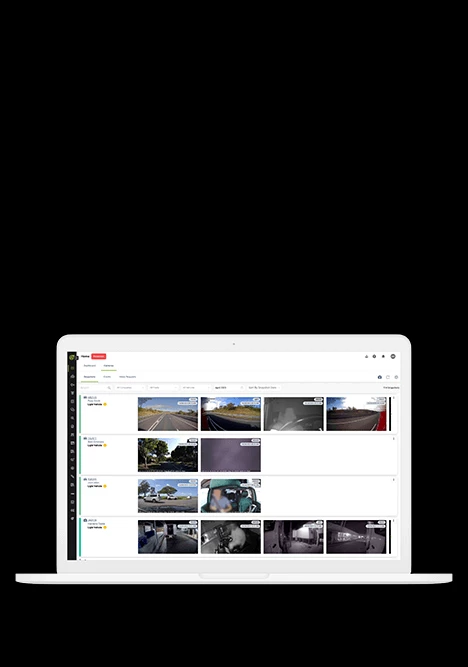Viewport: 468px width, 667px height.
Task: Switch to the middle sub-tab
Action: coord(107,377)
